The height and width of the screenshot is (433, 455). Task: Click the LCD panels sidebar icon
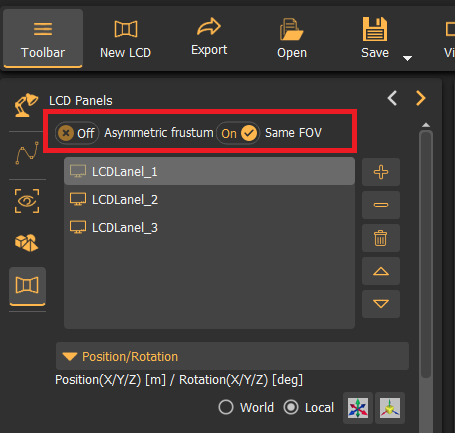tap(27, 286)
